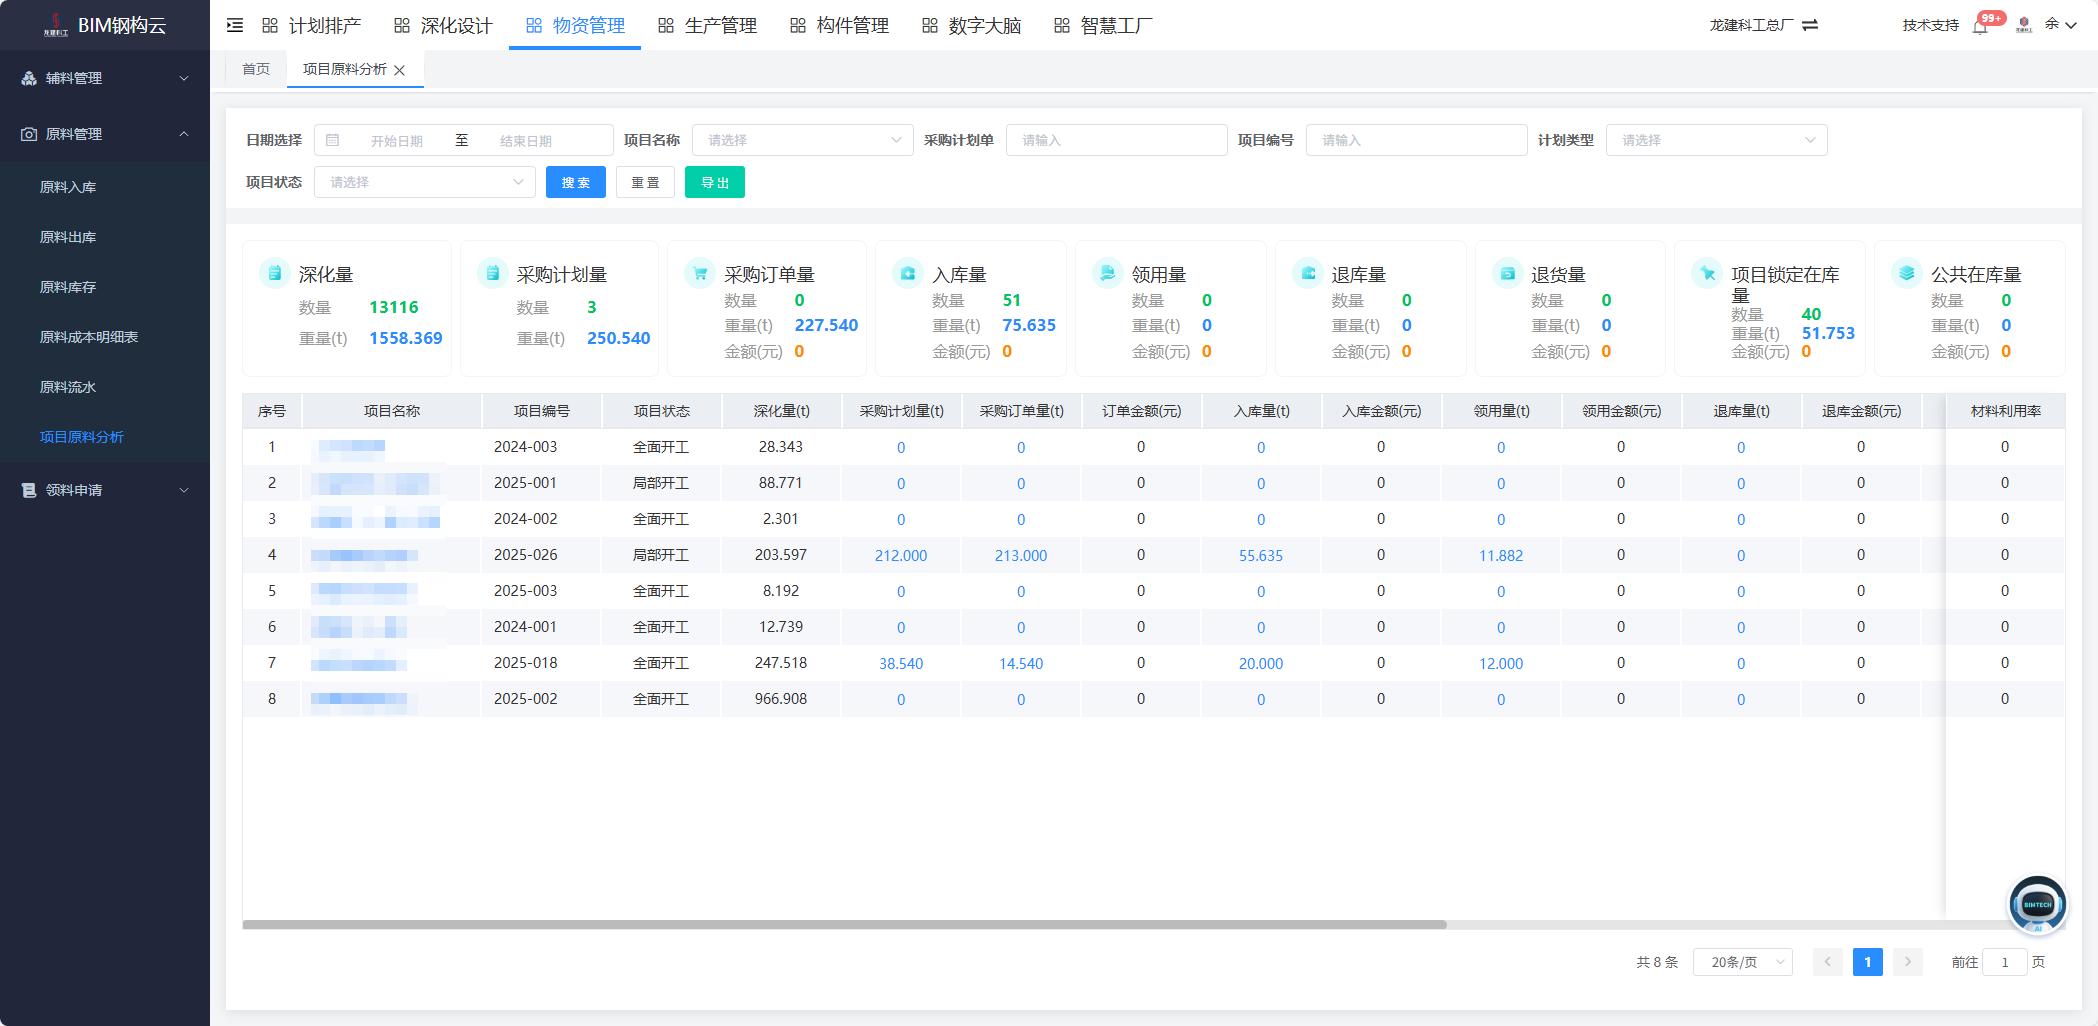The image size is (2098, 1026).
Task: Collapse the 原料管理 menu
Action: pos(184,134)
